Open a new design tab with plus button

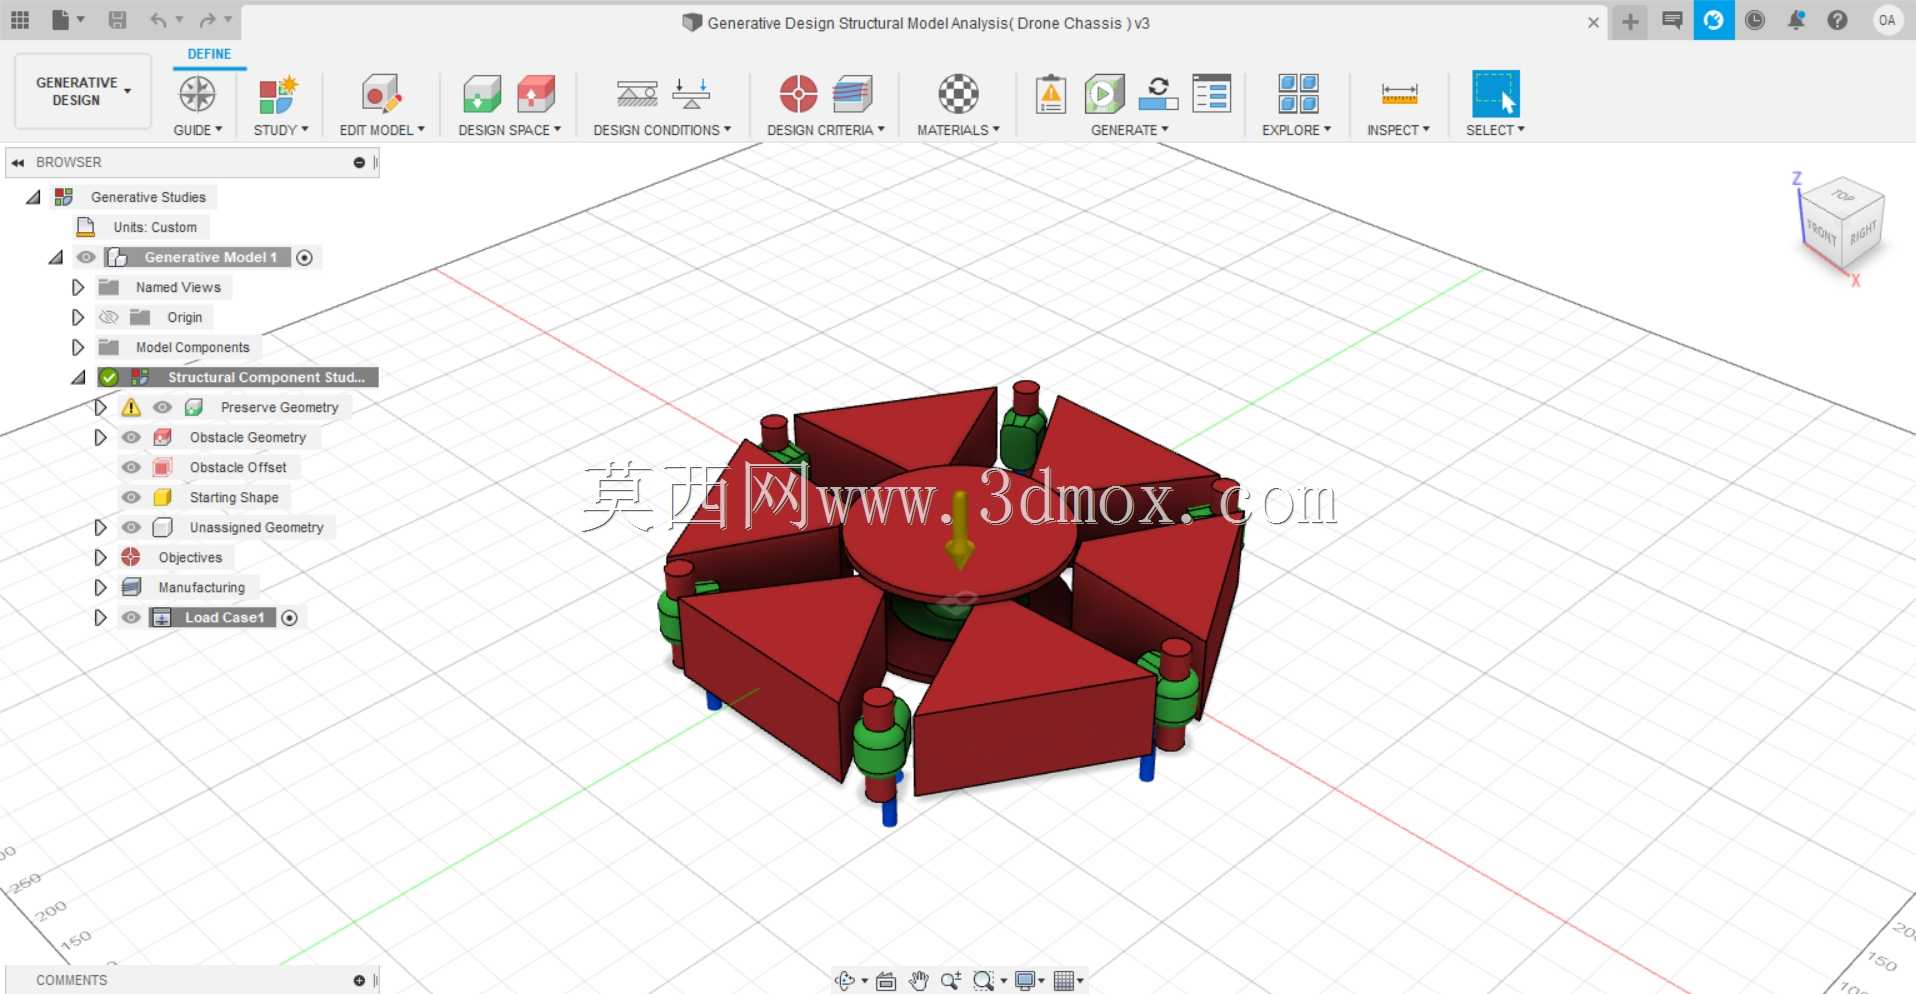pos(1630,21)
